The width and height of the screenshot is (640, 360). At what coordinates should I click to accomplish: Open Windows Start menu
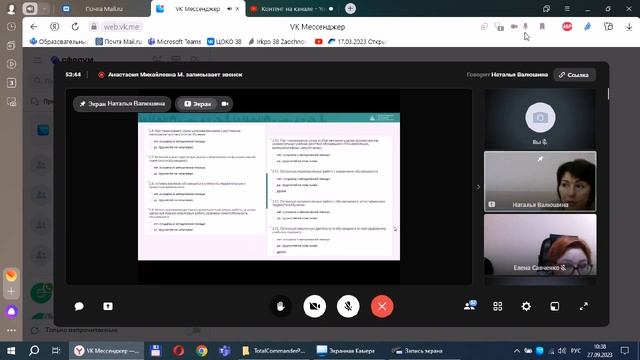click(x=11, y=351)
